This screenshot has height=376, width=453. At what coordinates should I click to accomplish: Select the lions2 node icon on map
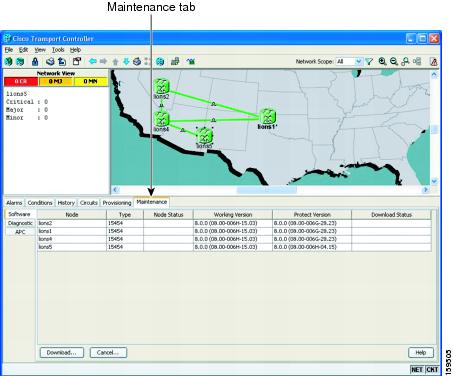161,86
